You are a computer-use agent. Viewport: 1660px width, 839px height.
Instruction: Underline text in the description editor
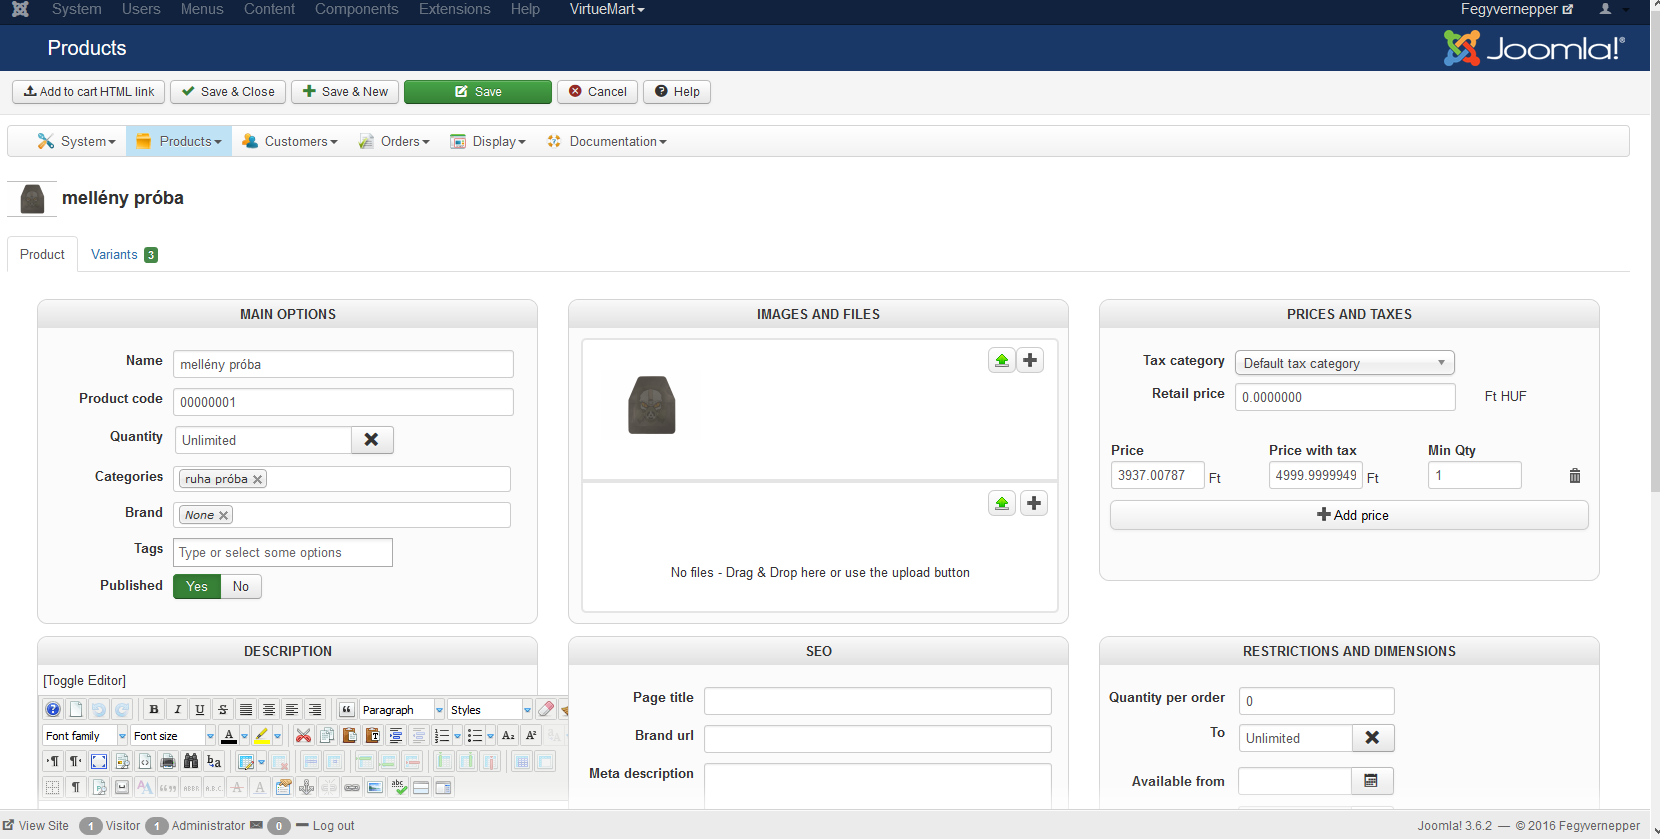pyautogui.click(x=200, y=709)
